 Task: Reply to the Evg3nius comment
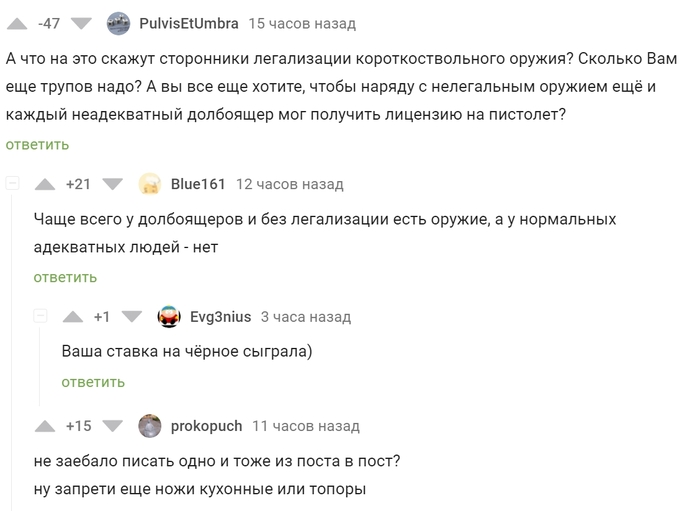click(93, 382)
